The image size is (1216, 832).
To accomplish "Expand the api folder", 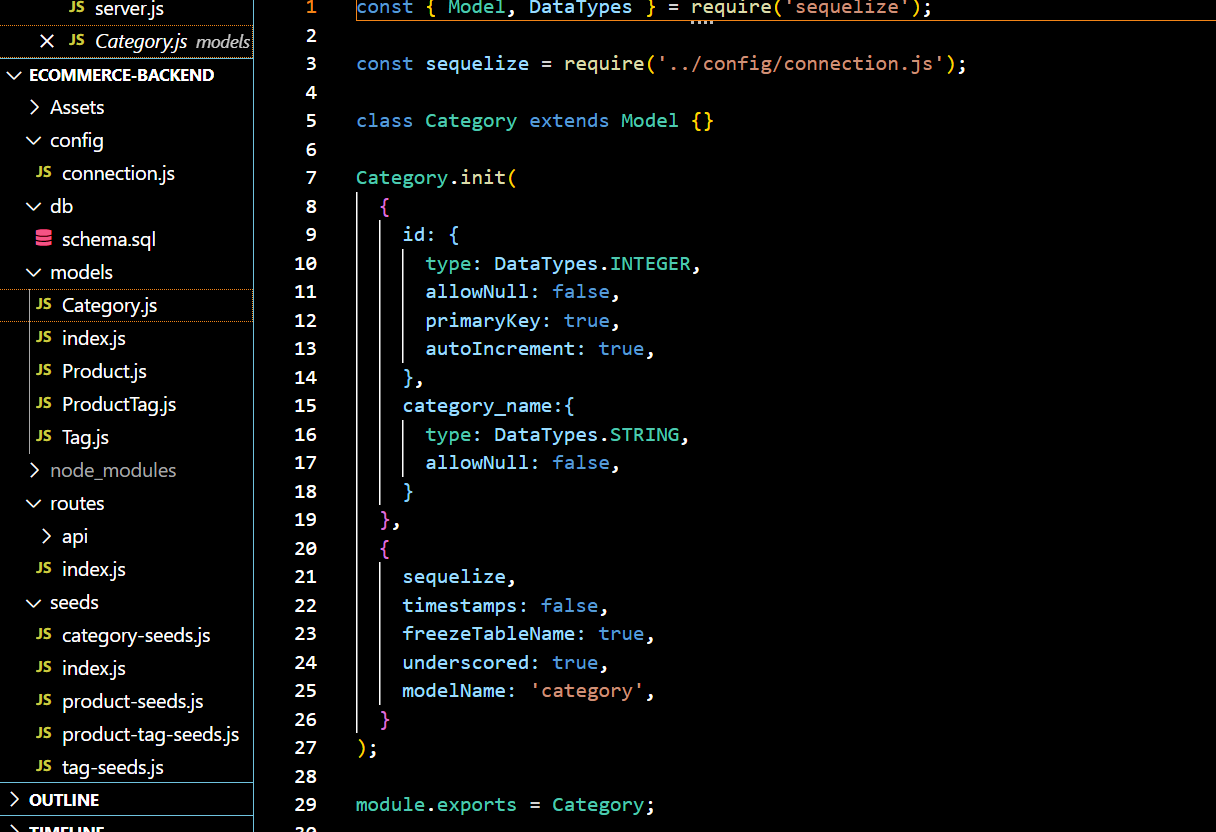I will pyautogui.click(x=47, y=536).
